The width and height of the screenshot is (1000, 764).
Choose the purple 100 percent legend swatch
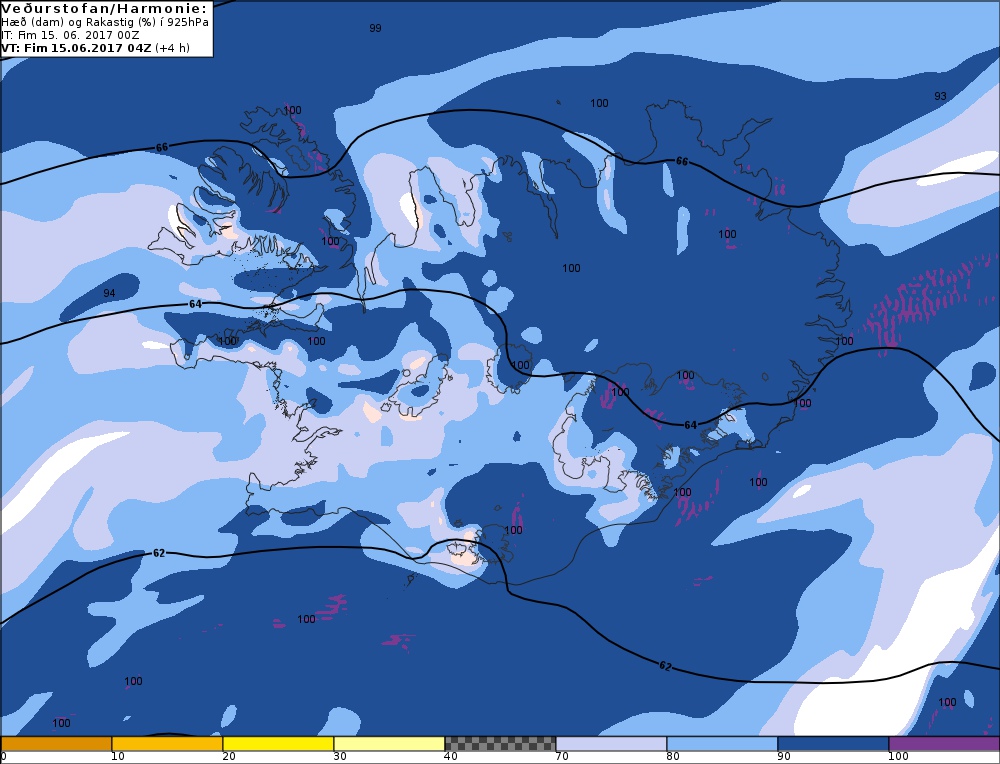pyautogui.click(x=944, y=744)
